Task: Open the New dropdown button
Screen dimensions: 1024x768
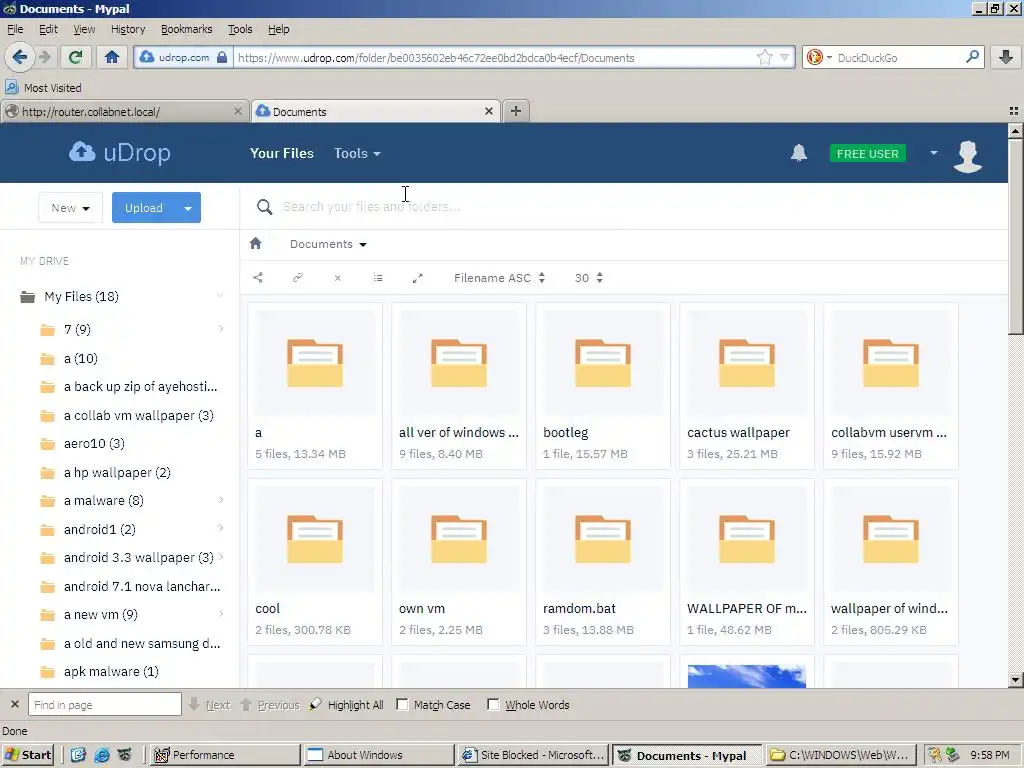Action: 71,208
